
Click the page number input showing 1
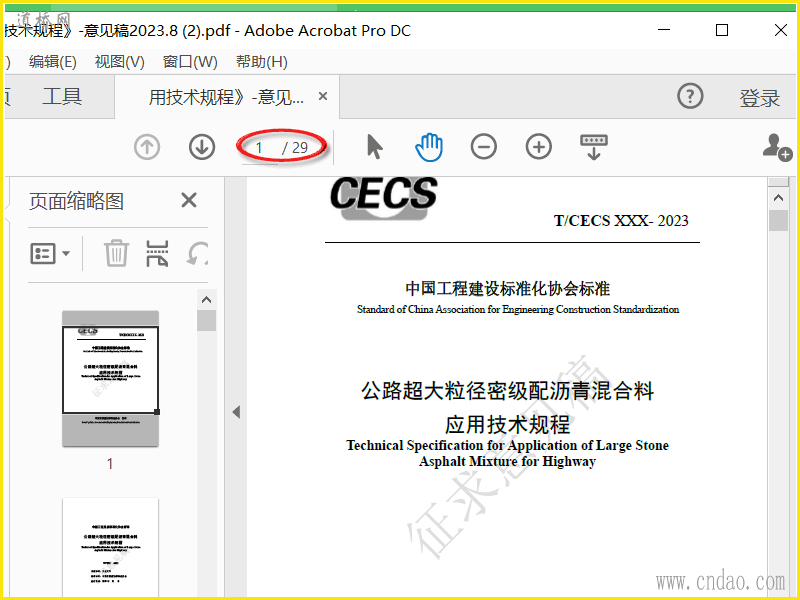point(260,148)
